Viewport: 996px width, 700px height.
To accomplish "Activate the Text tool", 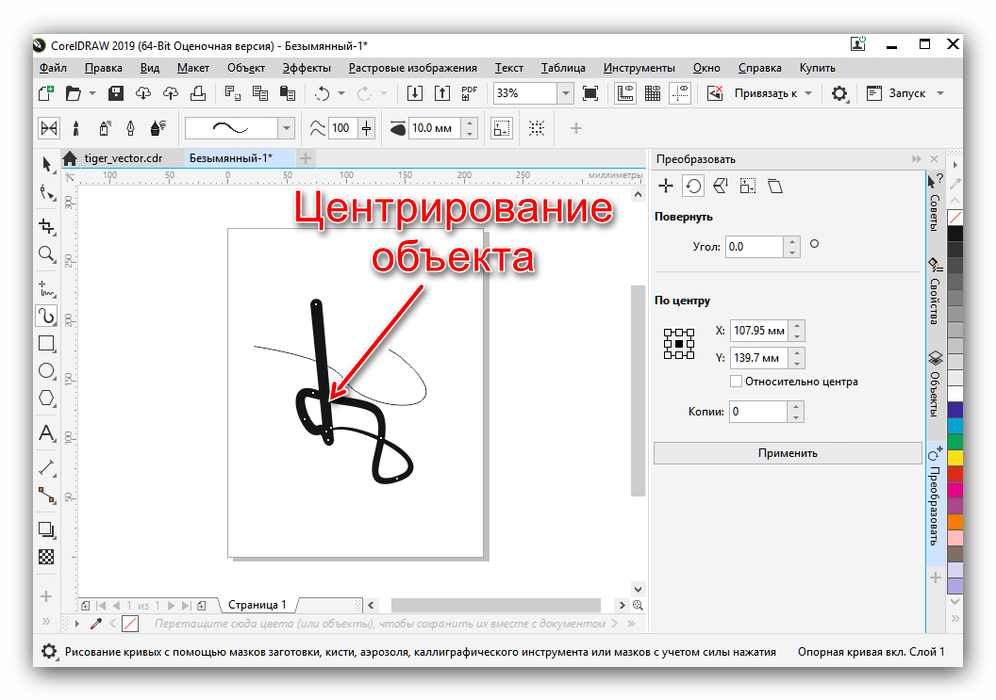I will 46,433.
